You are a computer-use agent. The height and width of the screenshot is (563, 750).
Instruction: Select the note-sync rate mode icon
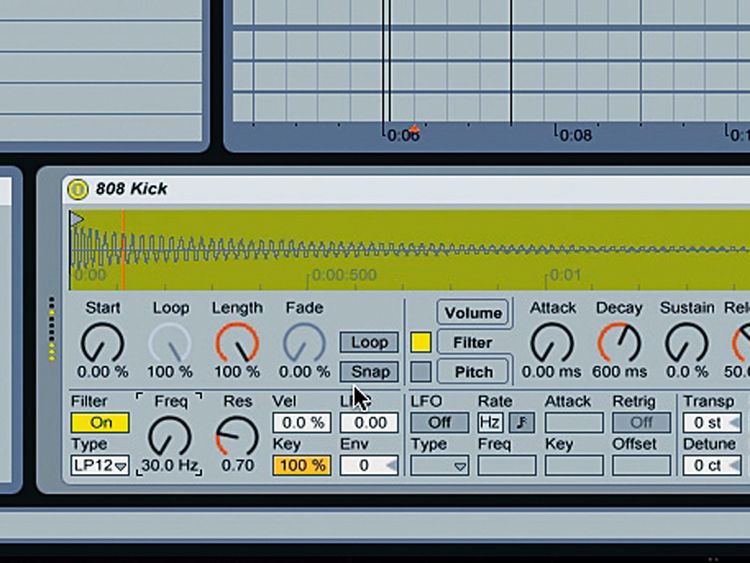pyautogui.click(x=522, y=423)
